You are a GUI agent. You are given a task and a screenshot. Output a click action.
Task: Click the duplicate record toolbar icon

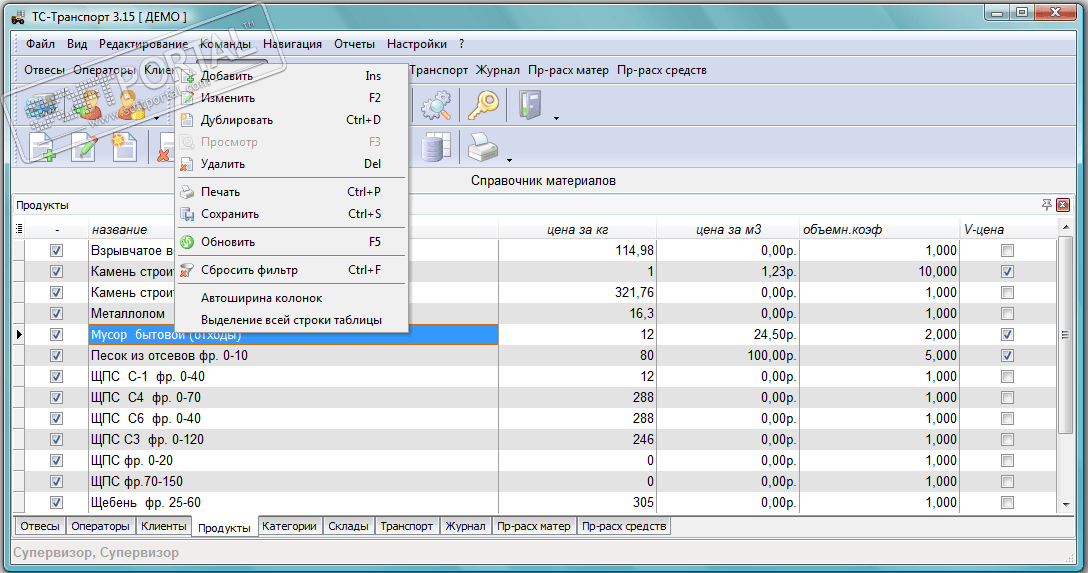[125, 147]
